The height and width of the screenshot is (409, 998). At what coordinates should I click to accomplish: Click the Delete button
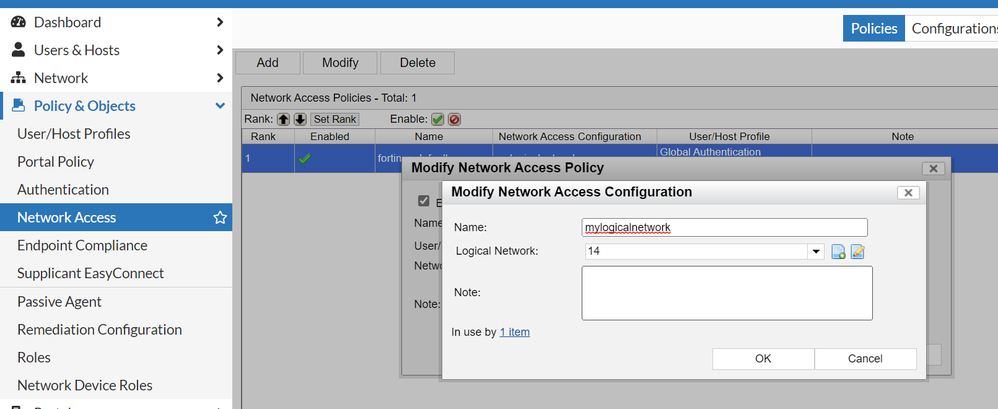click(418, 63)
